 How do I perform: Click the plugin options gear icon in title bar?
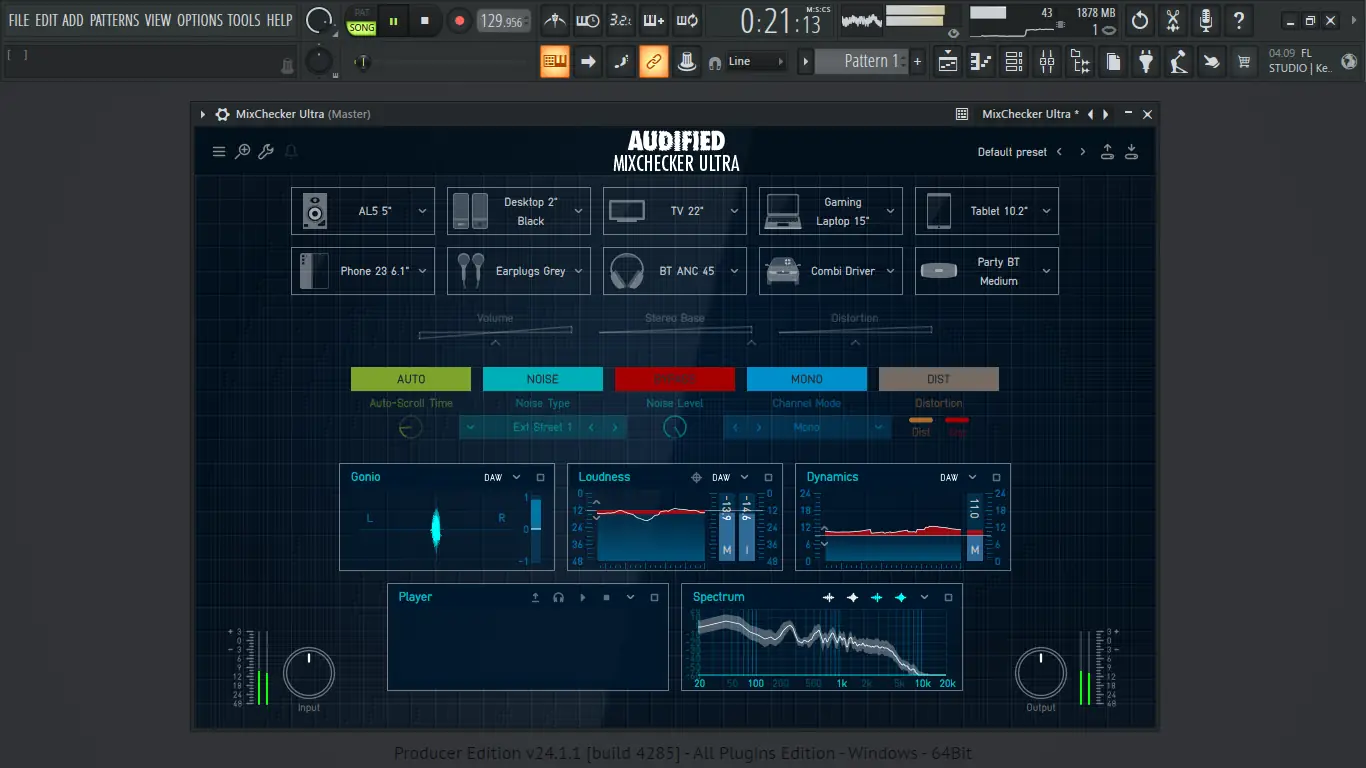point(222,114)
